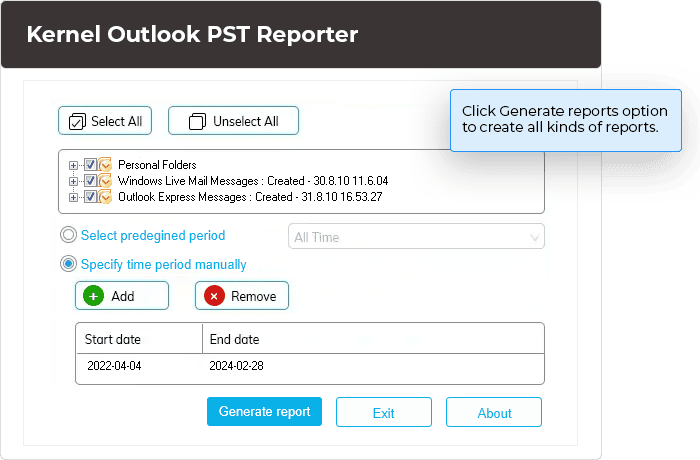Click the Generate report button

pos(264,411)
